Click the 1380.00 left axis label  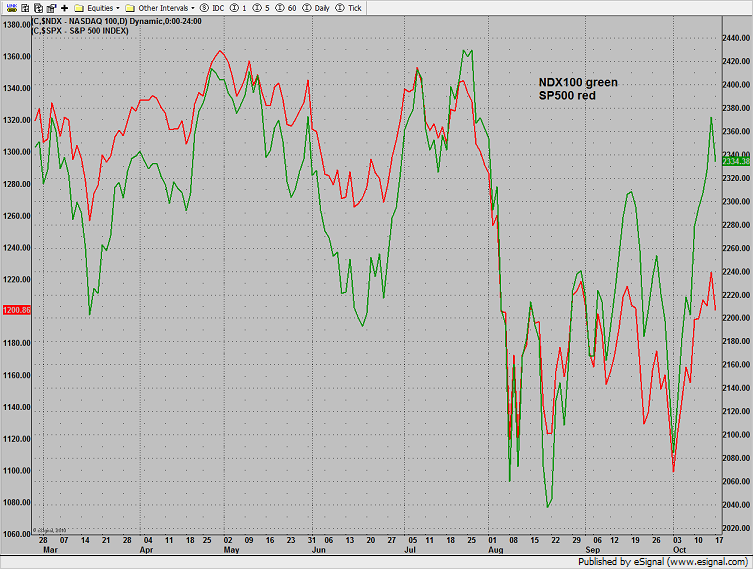[x=17, y=24]
